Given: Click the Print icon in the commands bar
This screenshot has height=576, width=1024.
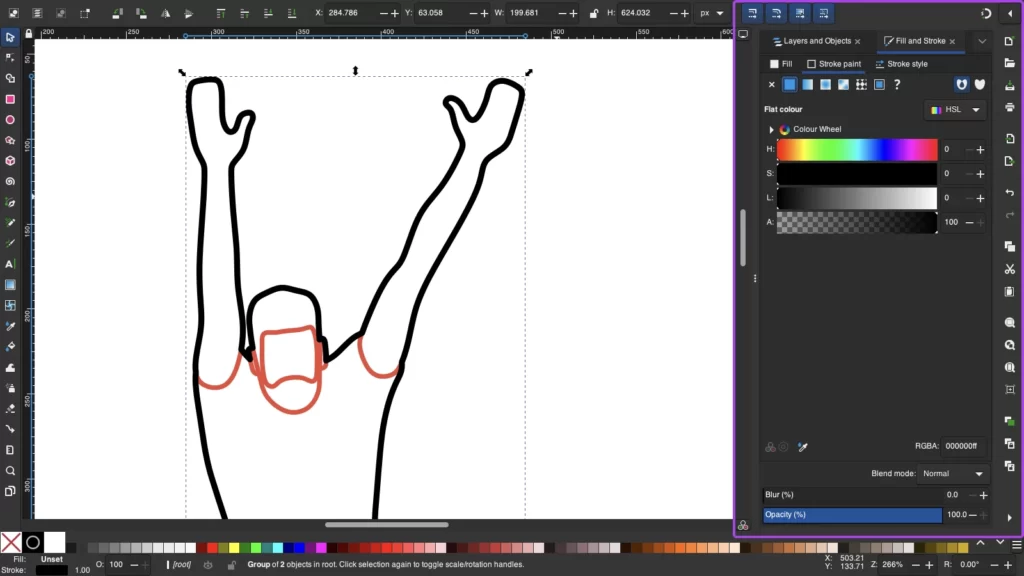Looking at the screenshot, I should tap(1010, 107).
